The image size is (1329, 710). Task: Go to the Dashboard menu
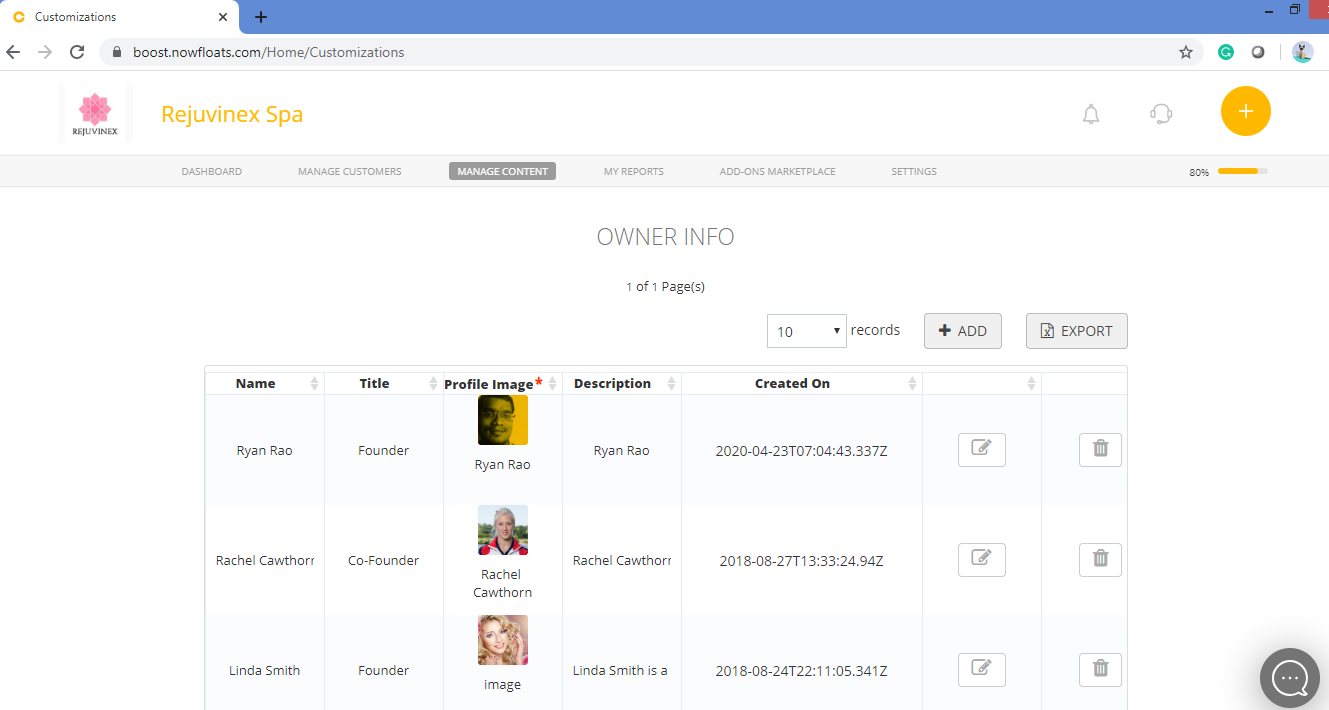212,171
